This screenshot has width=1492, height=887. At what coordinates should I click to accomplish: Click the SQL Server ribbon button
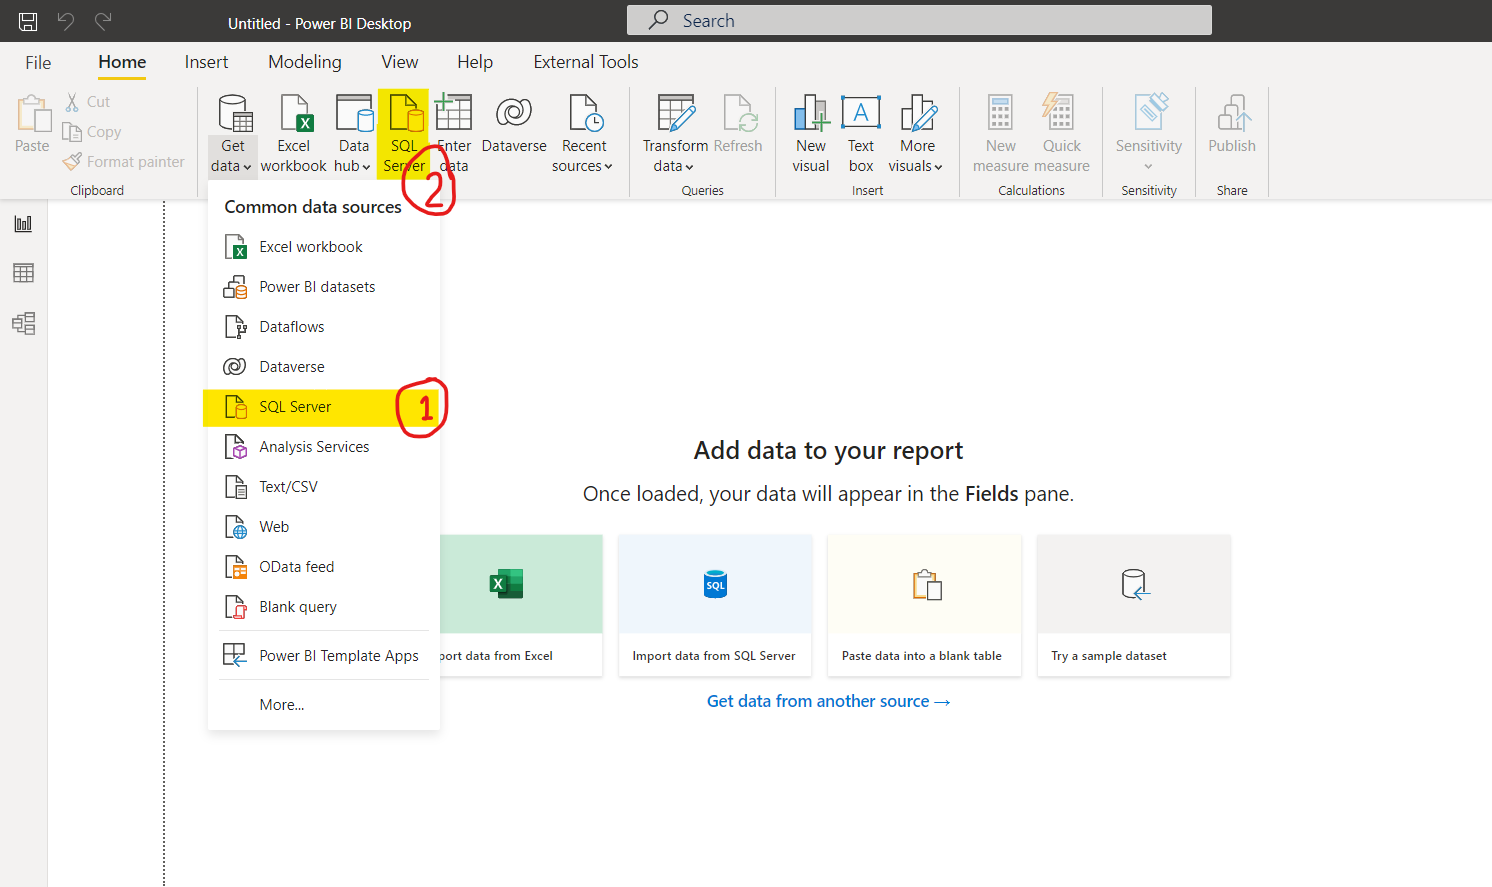tap(404, 134)
